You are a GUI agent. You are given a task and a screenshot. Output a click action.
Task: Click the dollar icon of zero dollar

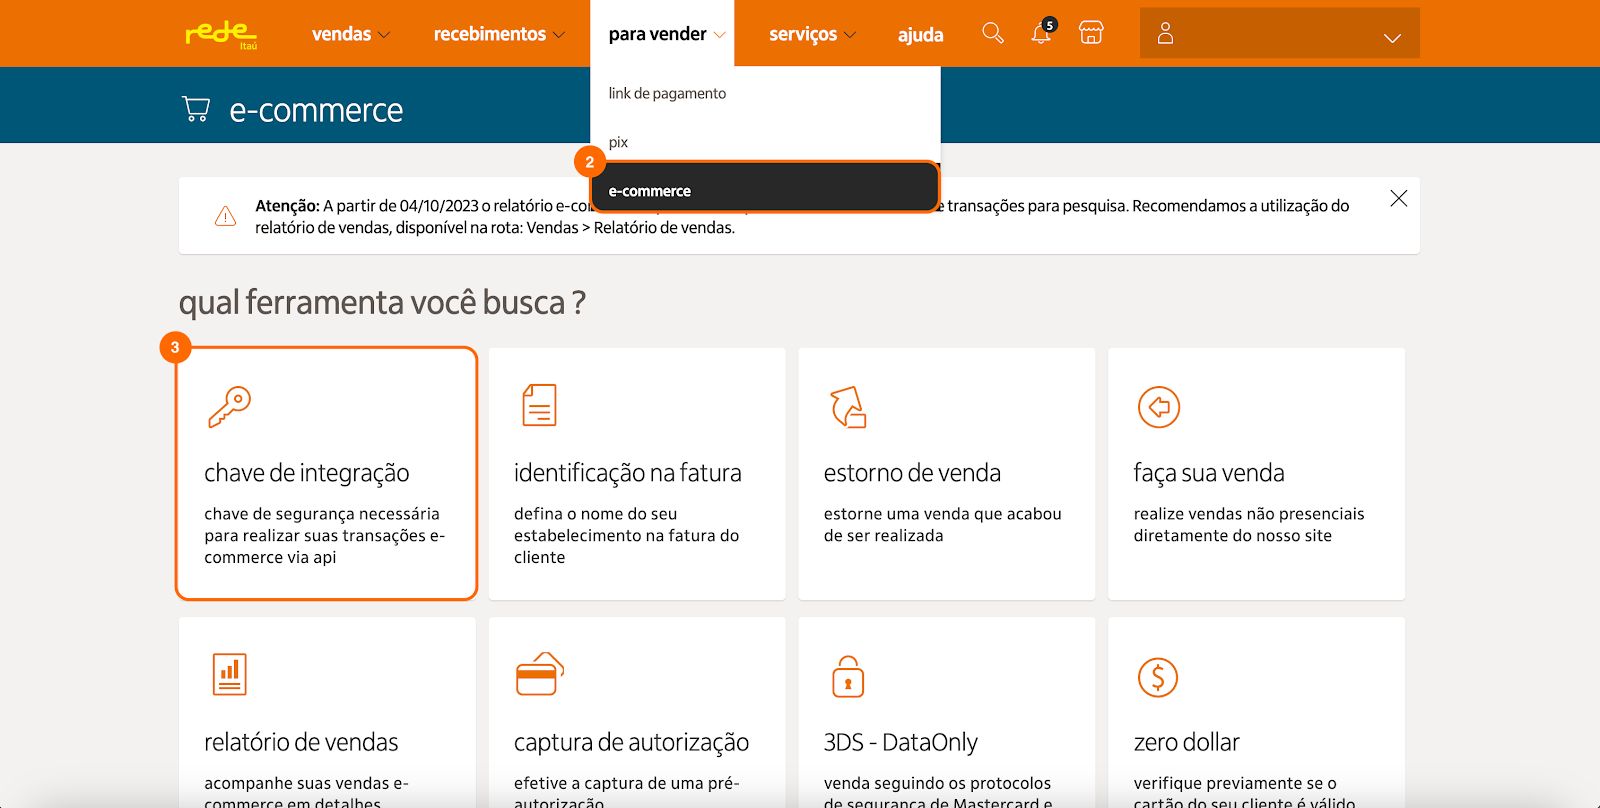click(1158, 677)
